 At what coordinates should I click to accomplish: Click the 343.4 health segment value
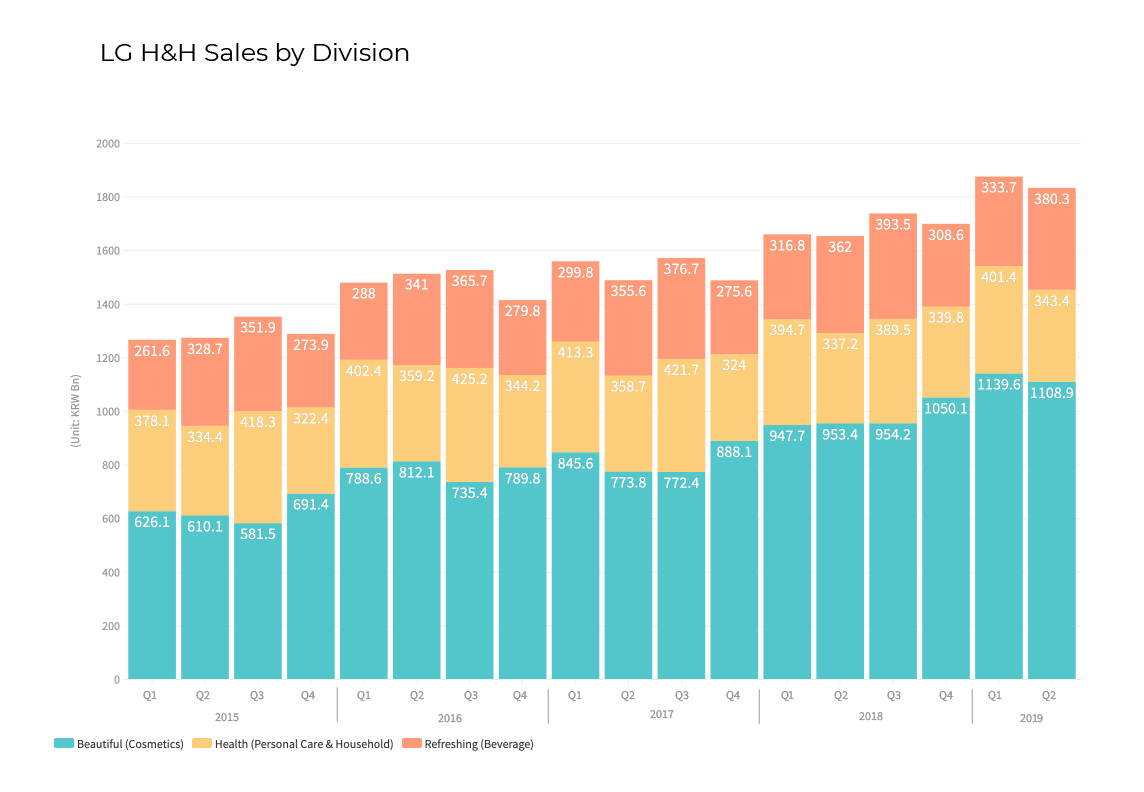pos(1051,301)
